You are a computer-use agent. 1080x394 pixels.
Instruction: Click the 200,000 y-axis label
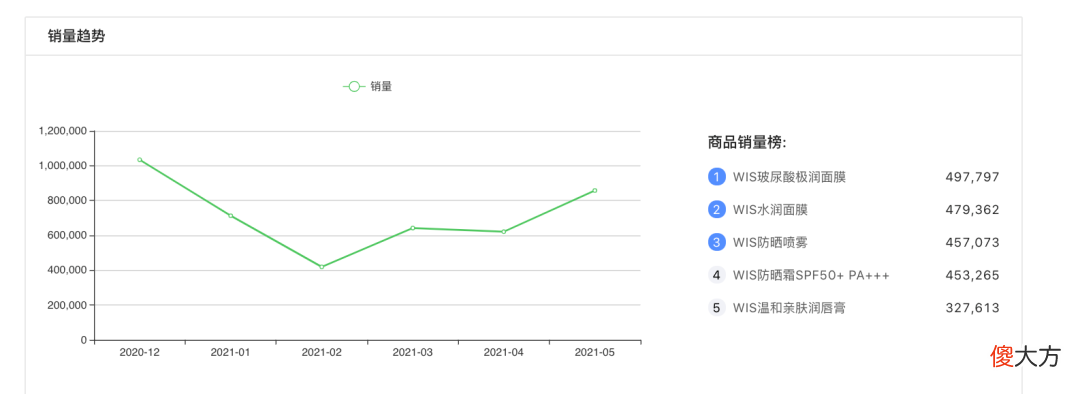coord(67,305)
